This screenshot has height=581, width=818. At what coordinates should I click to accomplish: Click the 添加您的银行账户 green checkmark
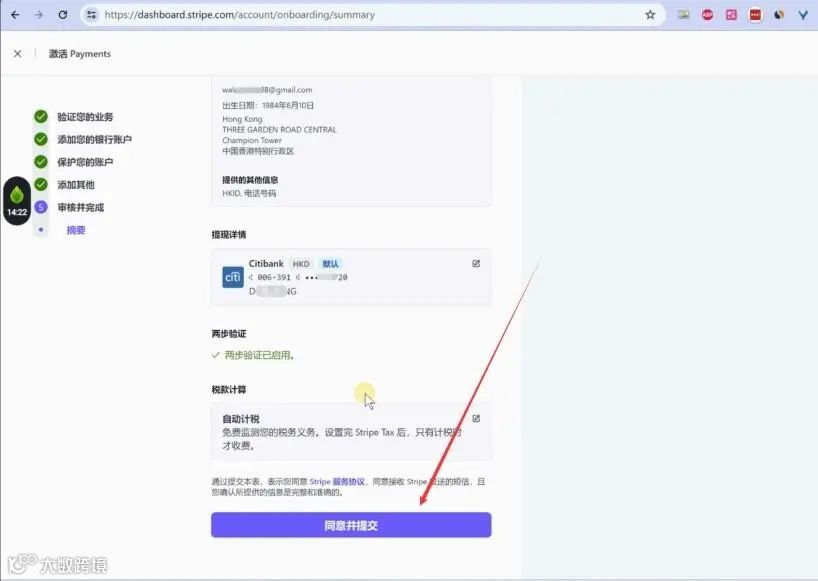pyautogui.click(x=40, y=137)
